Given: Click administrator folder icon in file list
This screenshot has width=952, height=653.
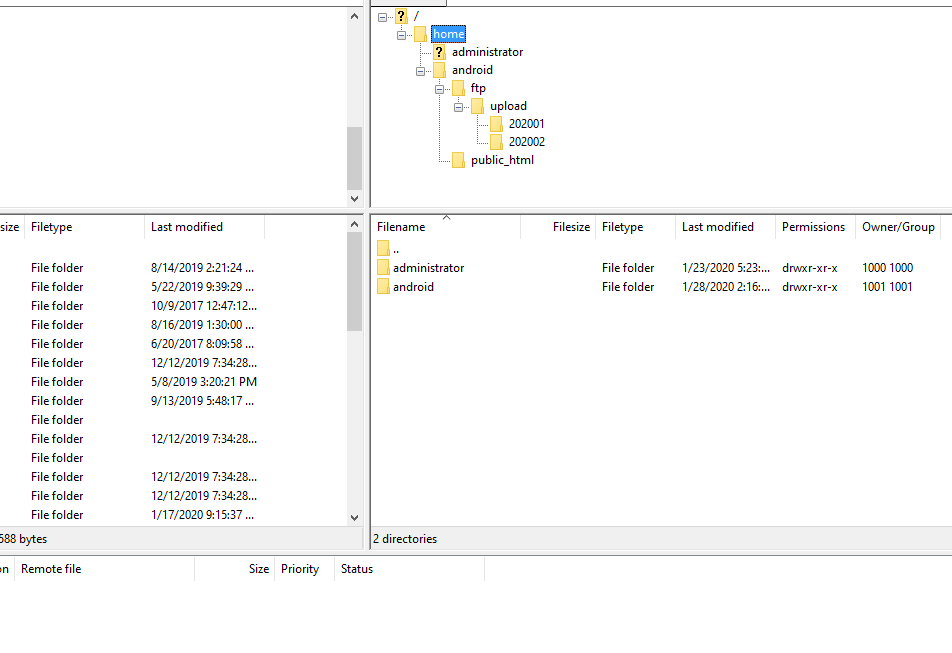Looking at the screenshot, I should coord(383,268).
